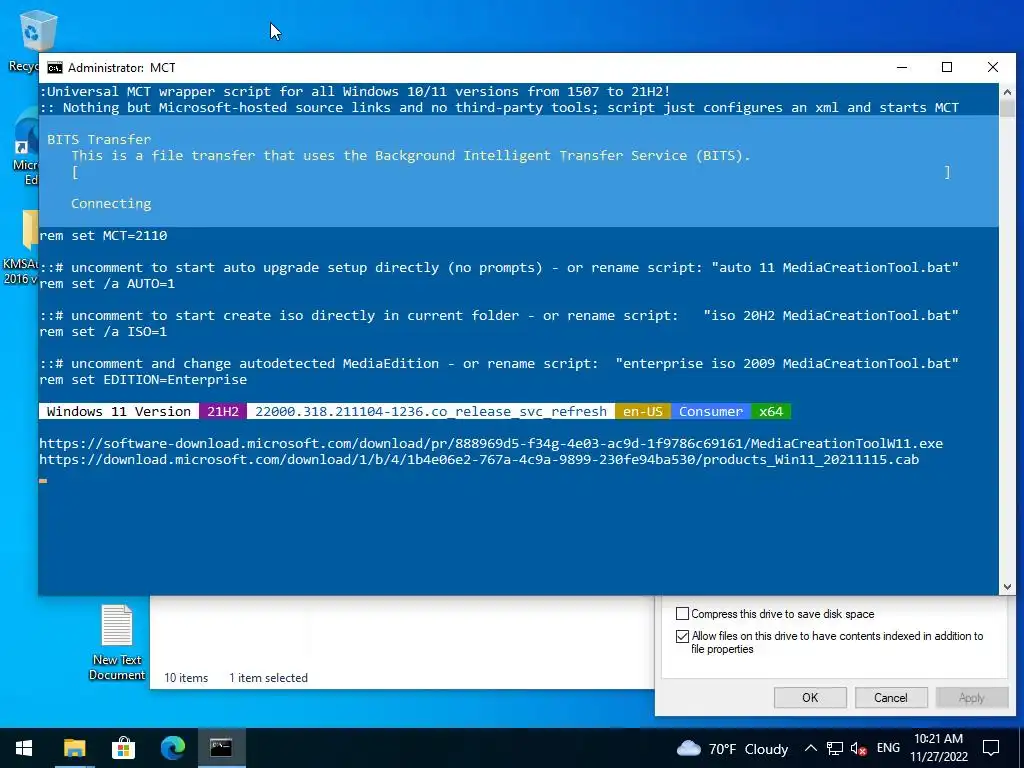Open the Windows Start menu
1024x768 pixels.
point(24,748)
